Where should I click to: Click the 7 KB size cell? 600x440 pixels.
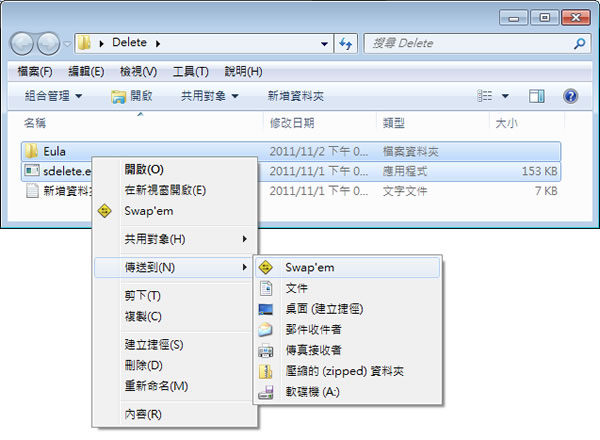(x=546, y=191)
